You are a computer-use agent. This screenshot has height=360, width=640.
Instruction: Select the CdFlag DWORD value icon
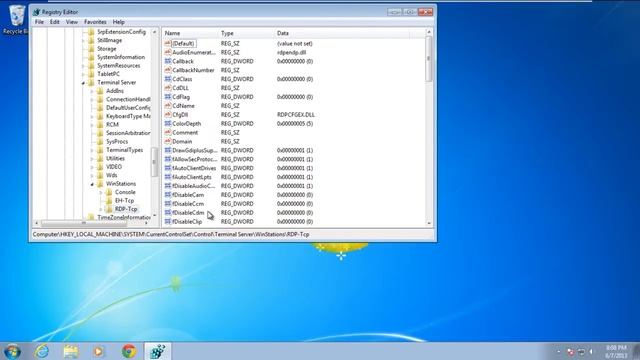pyautogui.click(x=167, y=97)
